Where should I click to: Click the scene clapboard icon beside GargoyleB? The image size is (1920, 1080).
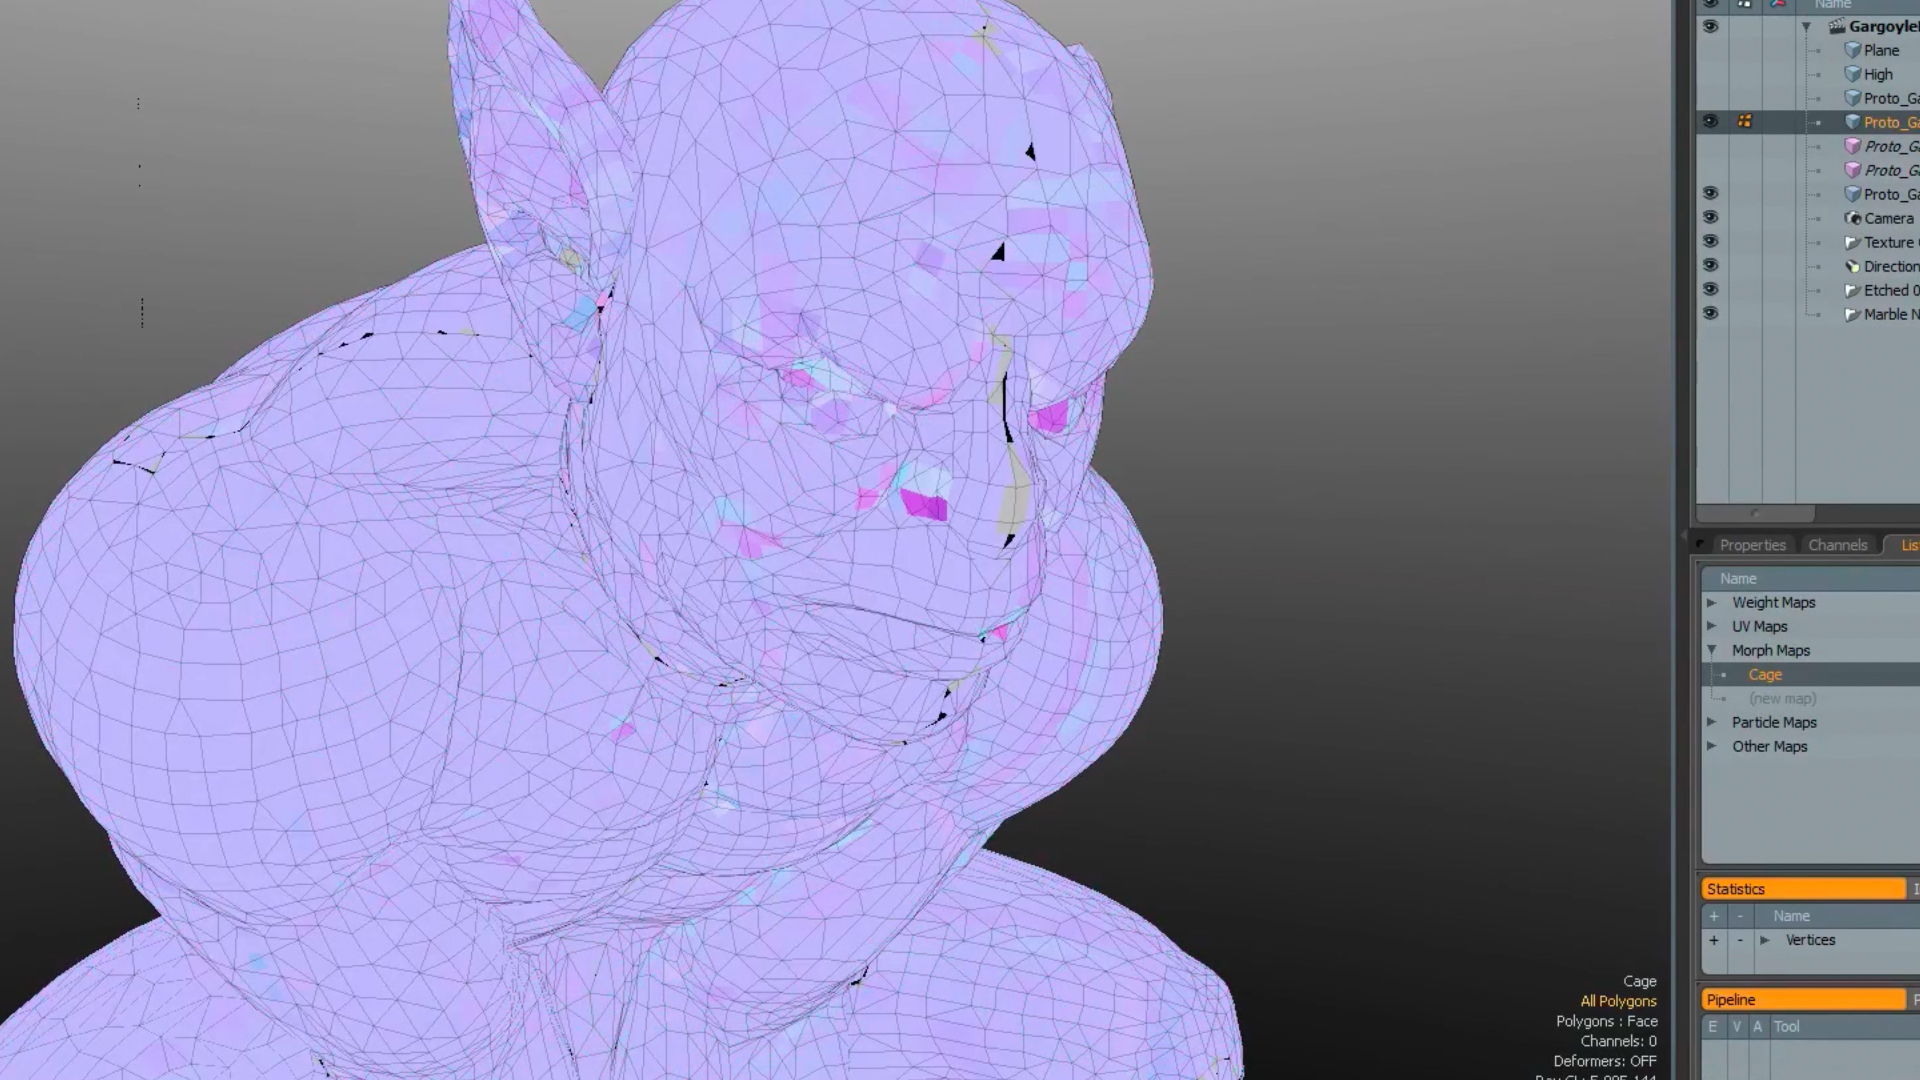[1839, 27]
